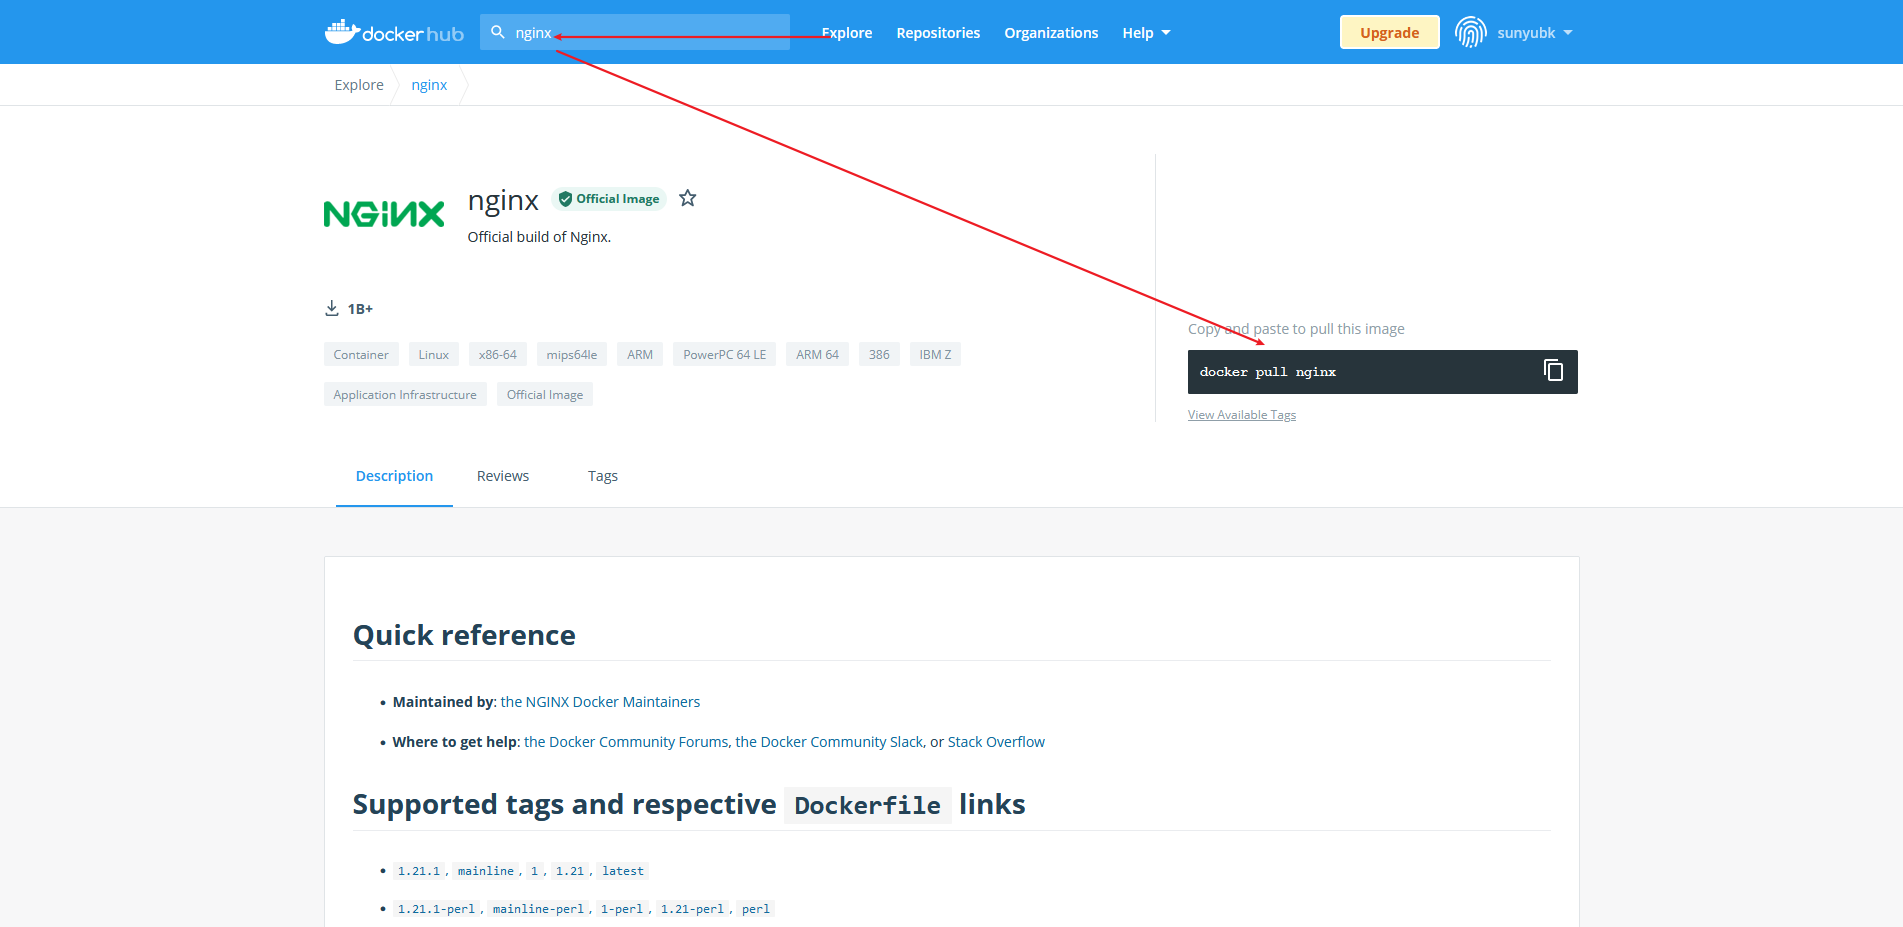
Task: Go to the Organizations page
Action: (1051, 33)
